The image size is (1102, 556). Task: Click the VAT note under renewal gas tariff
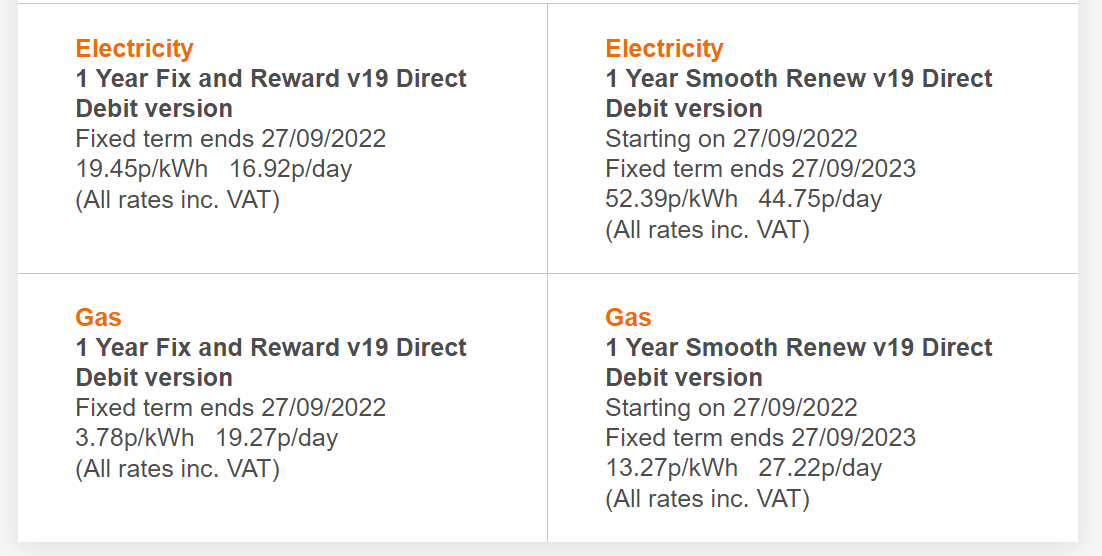tap(708, 499)
